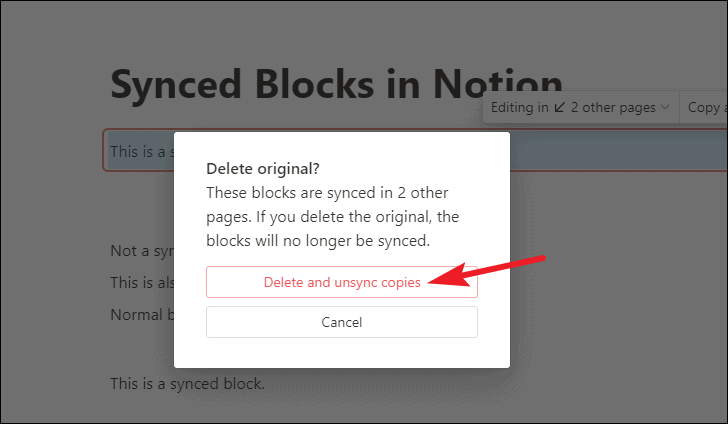The width and height of the screenshot is (728, 424).
Task: Dismiss the dialog with Cancel
Action: pyautogui.click(x=342, y=322)
